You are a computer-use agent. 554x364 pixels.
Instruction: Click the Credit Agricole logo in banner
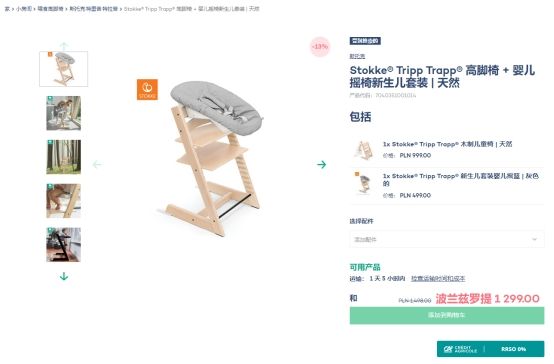(460, 349)
